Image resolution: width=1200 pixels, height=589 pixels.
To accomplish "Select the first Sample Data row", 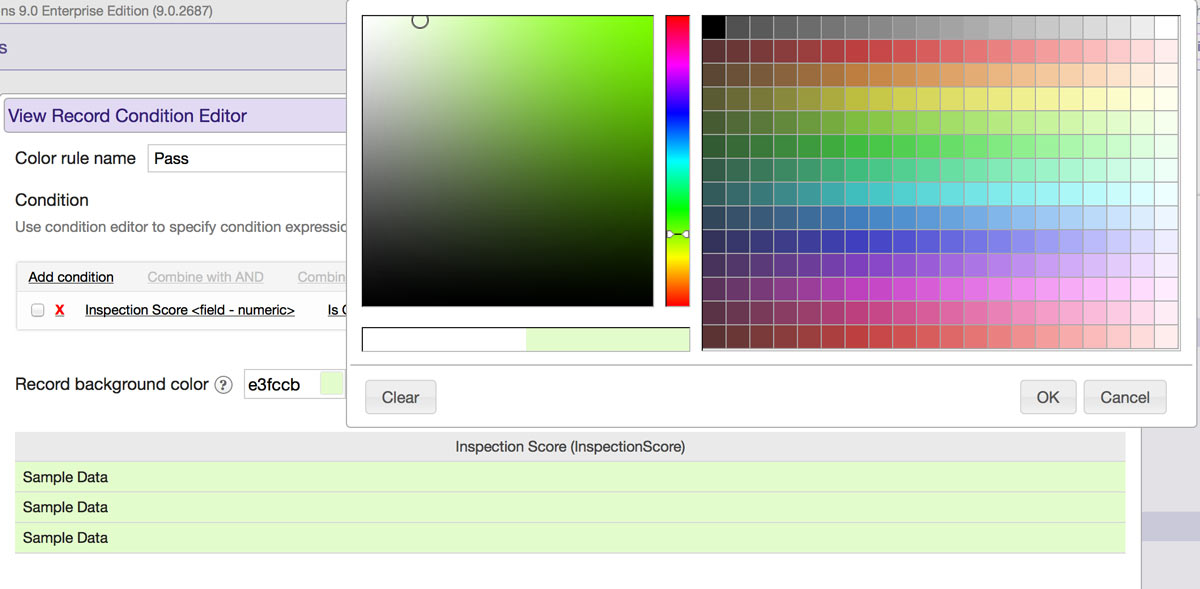I will (x=570, y=477).
